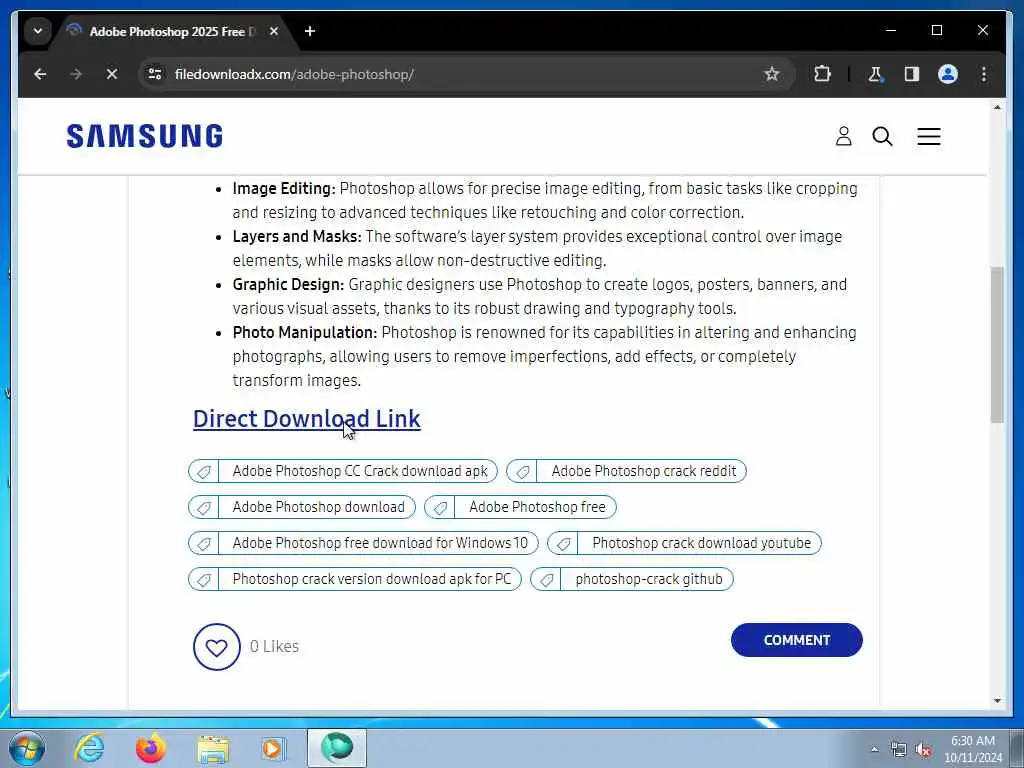This screenshot has width=1024, height=768.
Task: Select tag Adobe Photoshop CC Crack download apk
Action: 343,471
